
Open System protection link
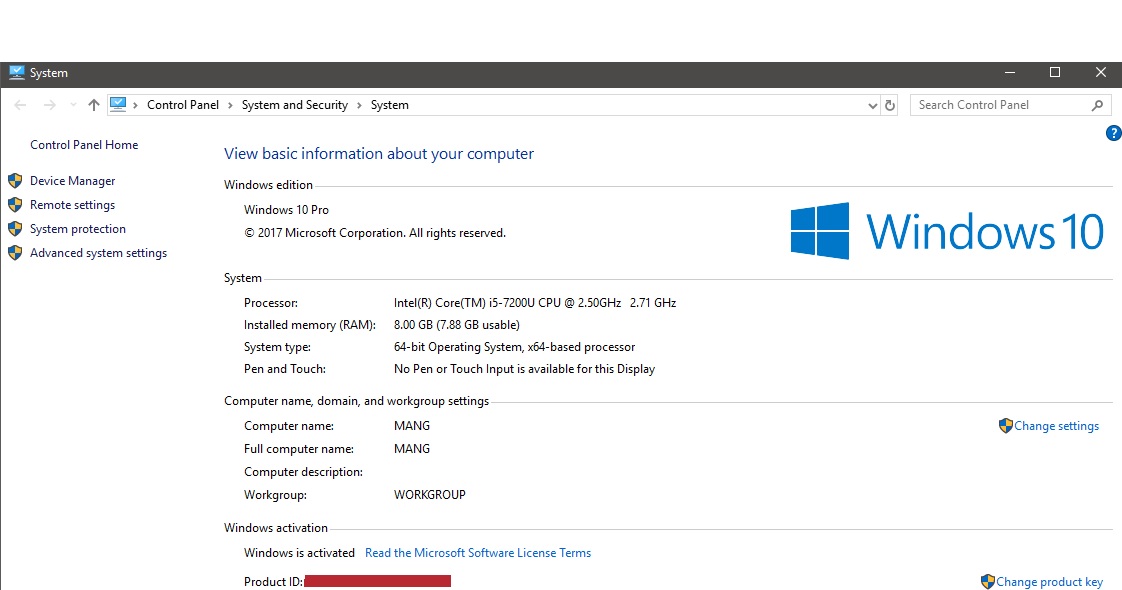point(78,229)
